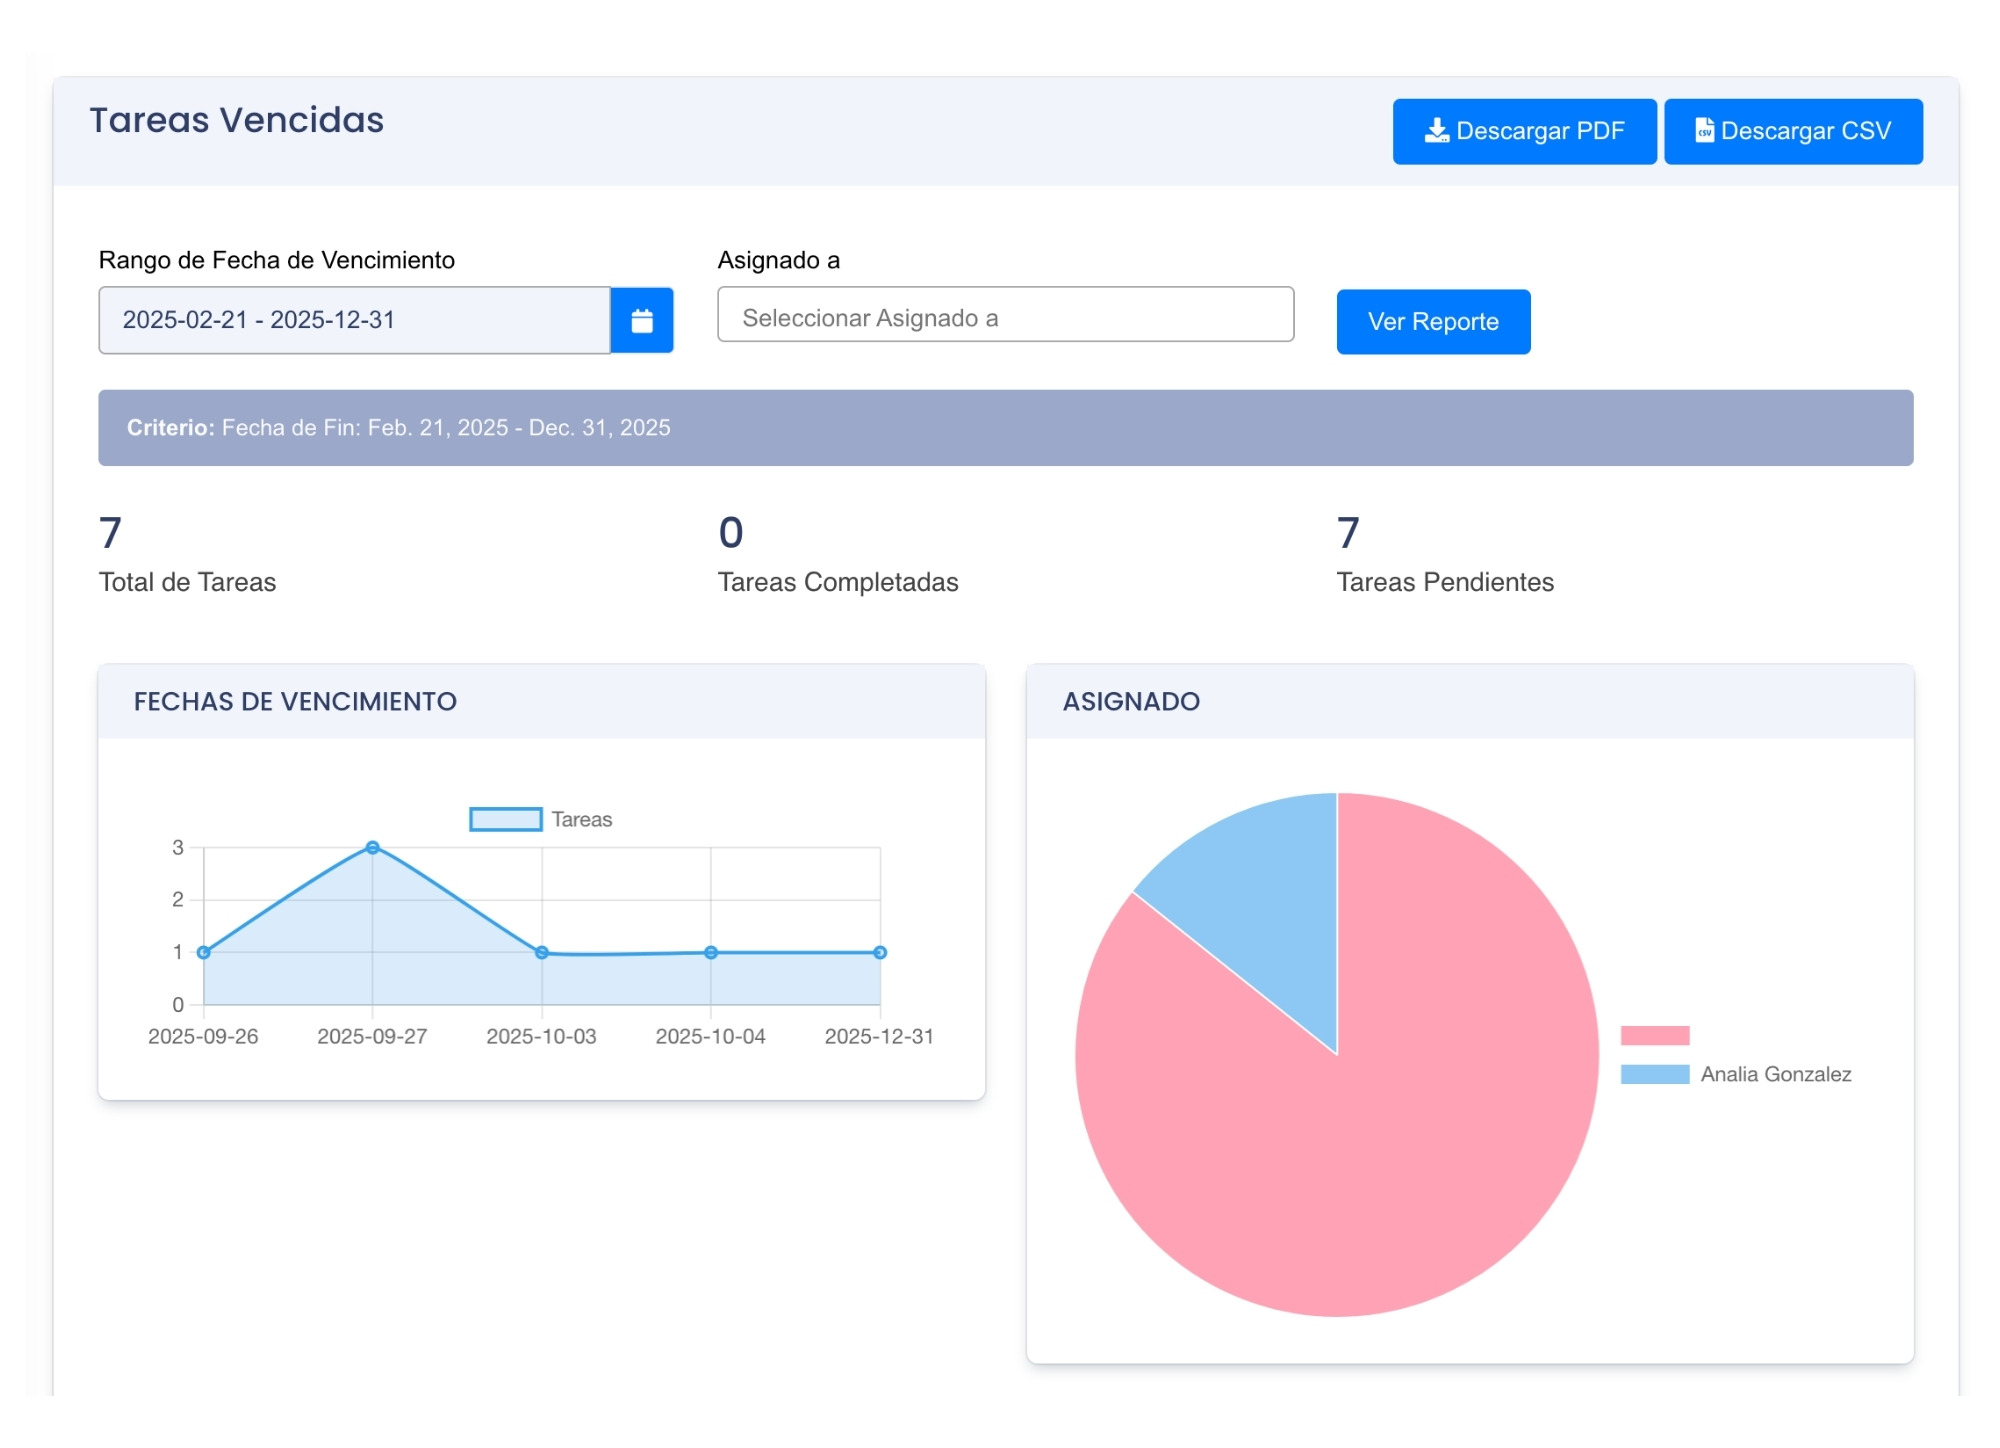Click the data point at 2025-10-04

[711, 953]
